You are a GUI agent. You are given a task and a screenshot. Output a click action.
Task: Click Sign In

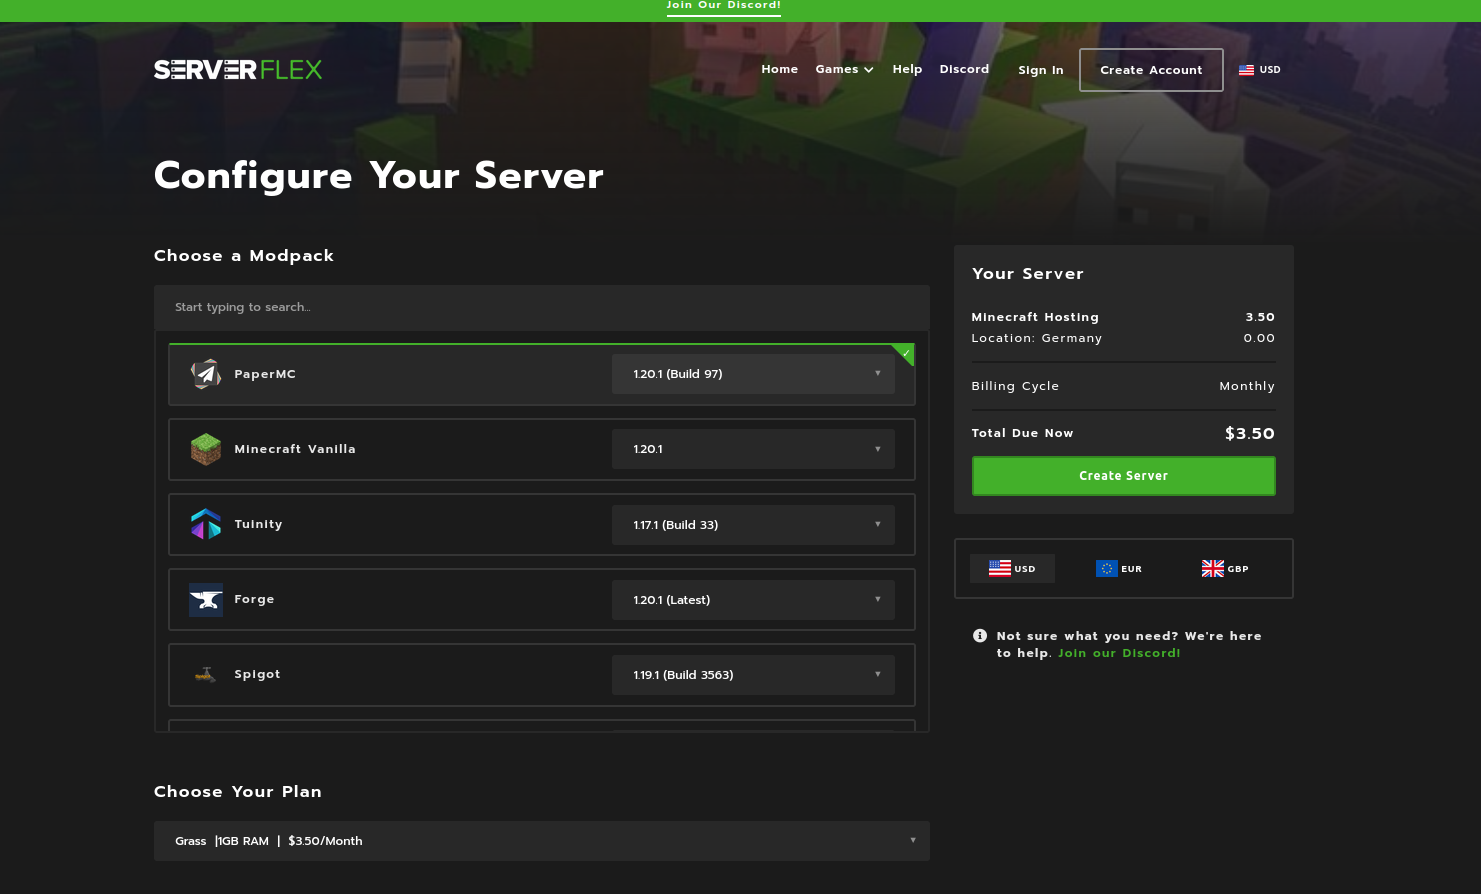pyautogui.click(x=1041, y=70)
